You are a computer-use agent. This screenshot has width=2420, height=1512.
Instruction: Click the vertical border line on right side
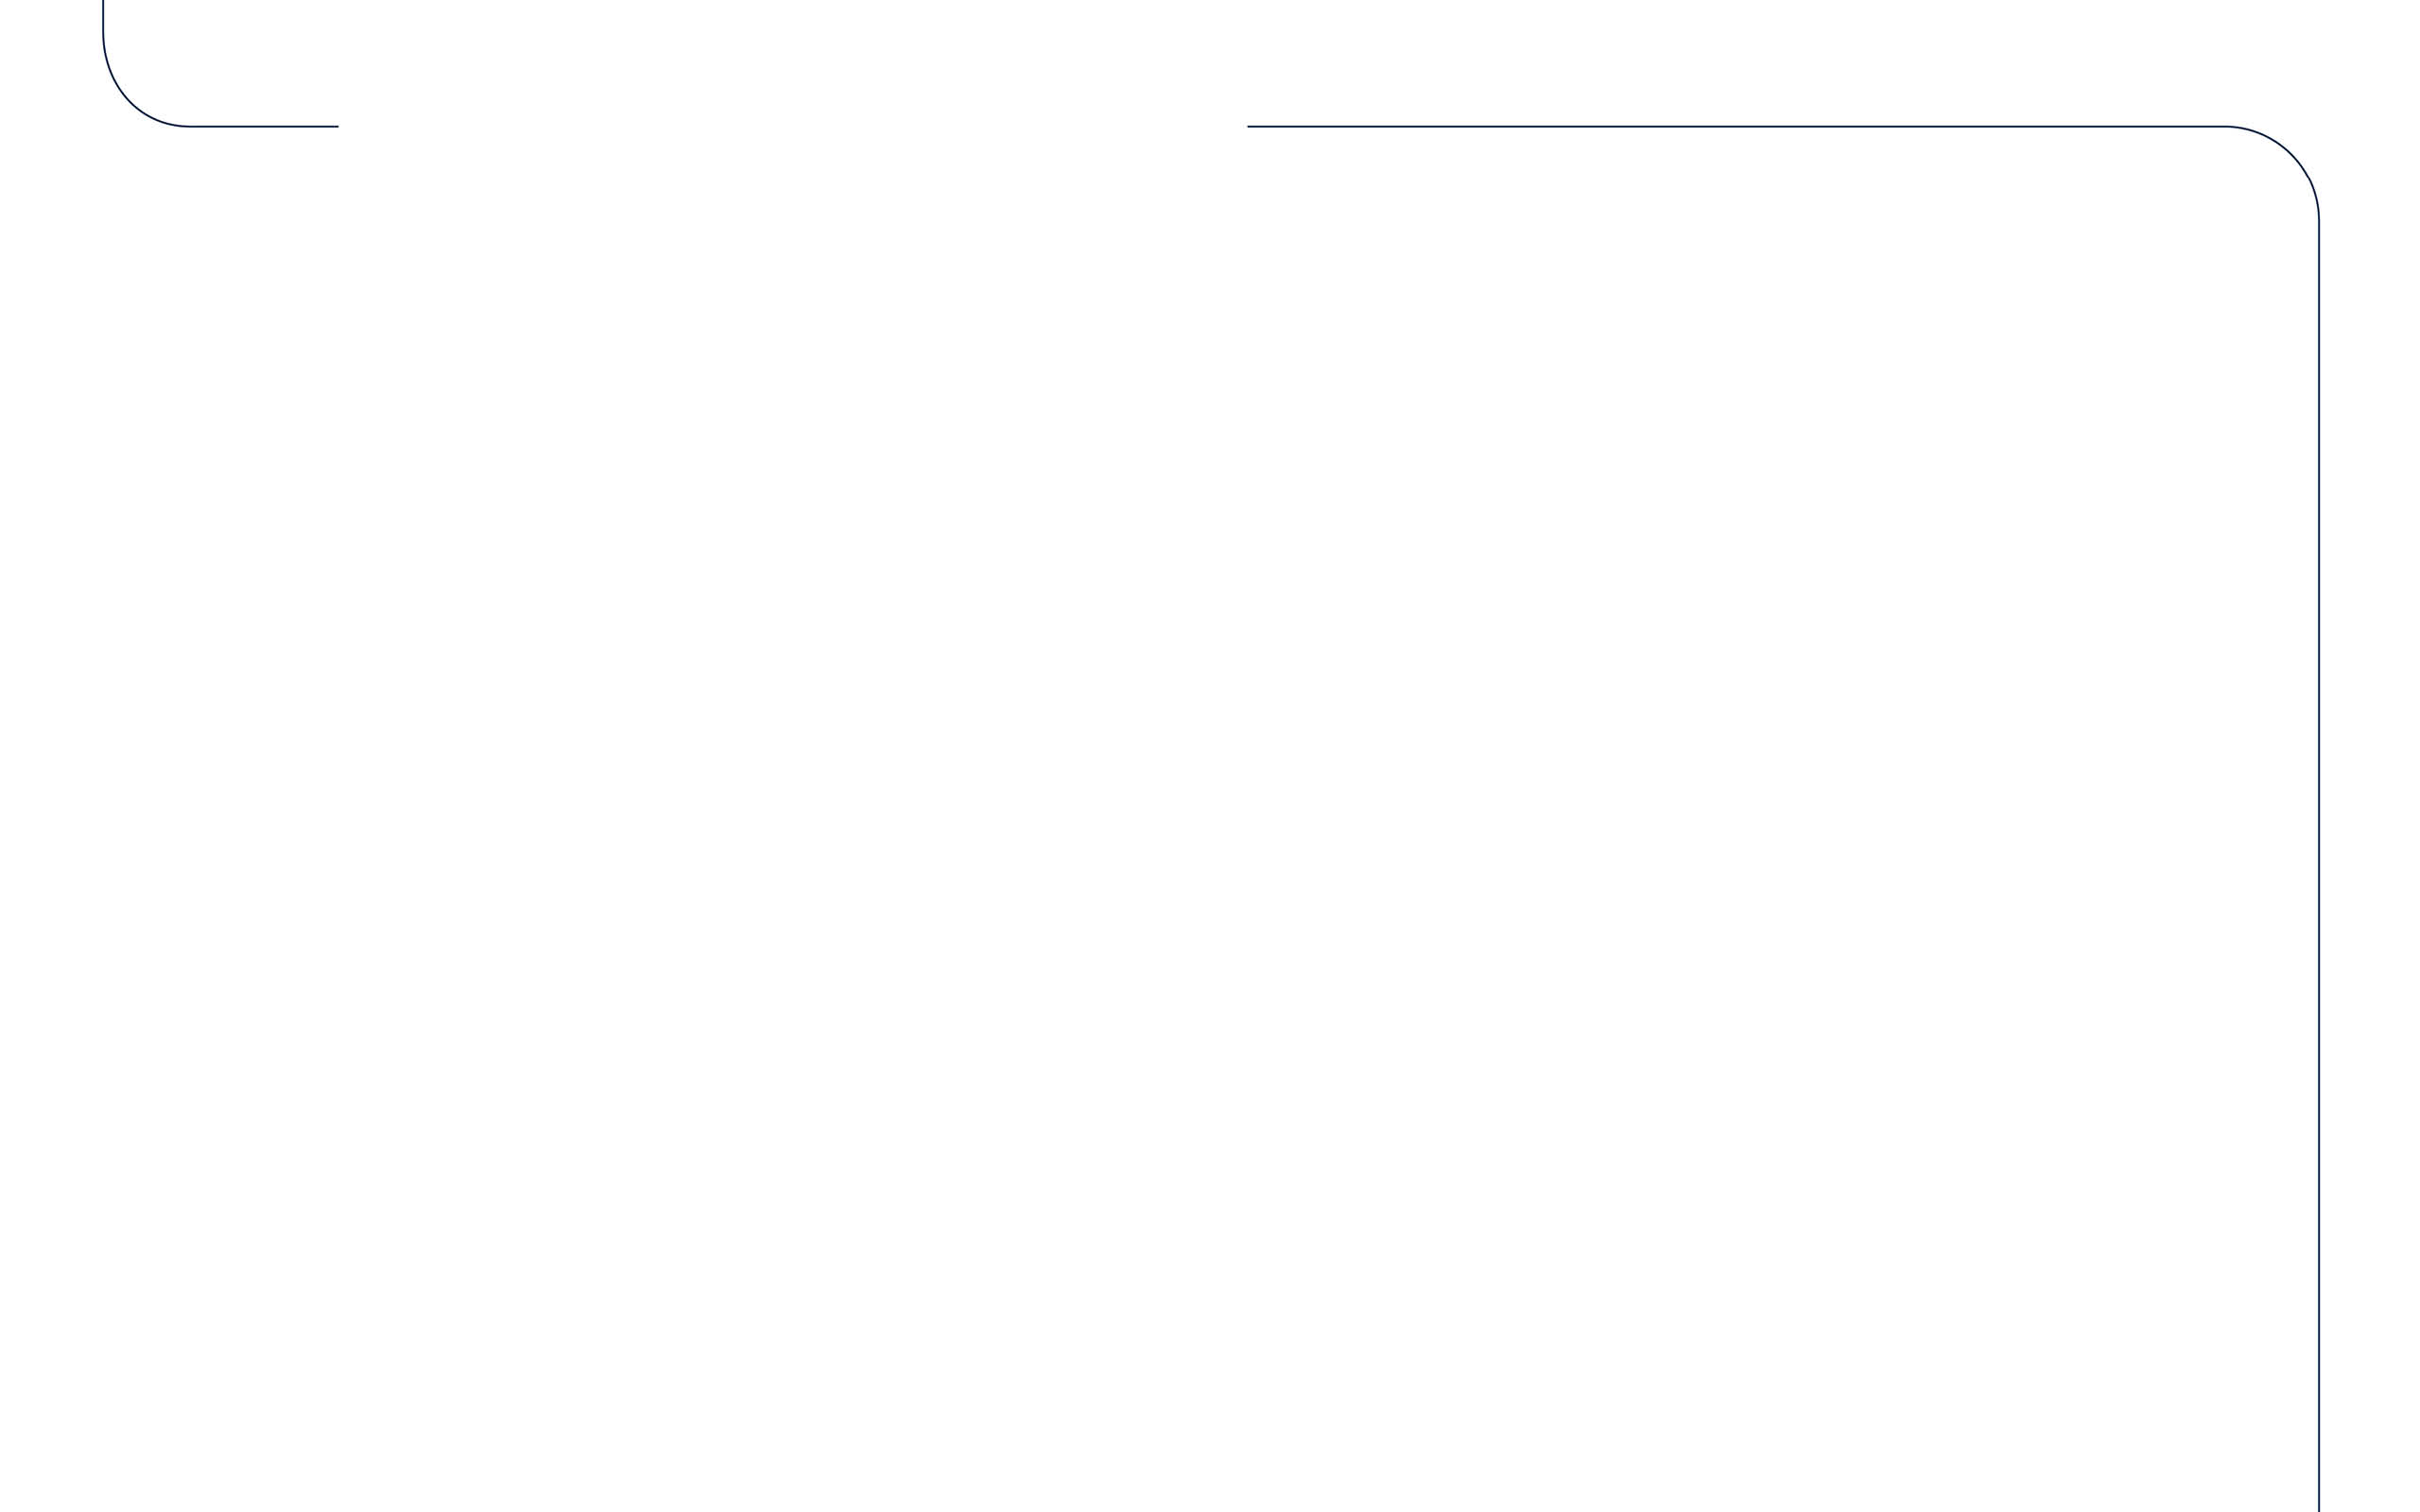tap(2319, 866)
